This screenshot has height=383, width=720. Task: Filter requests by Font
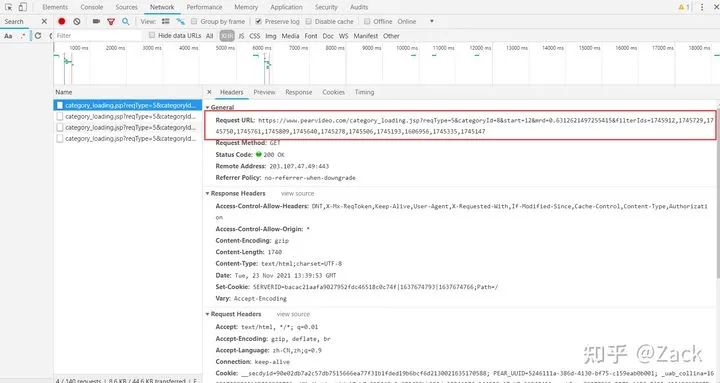tap(311, 36)
